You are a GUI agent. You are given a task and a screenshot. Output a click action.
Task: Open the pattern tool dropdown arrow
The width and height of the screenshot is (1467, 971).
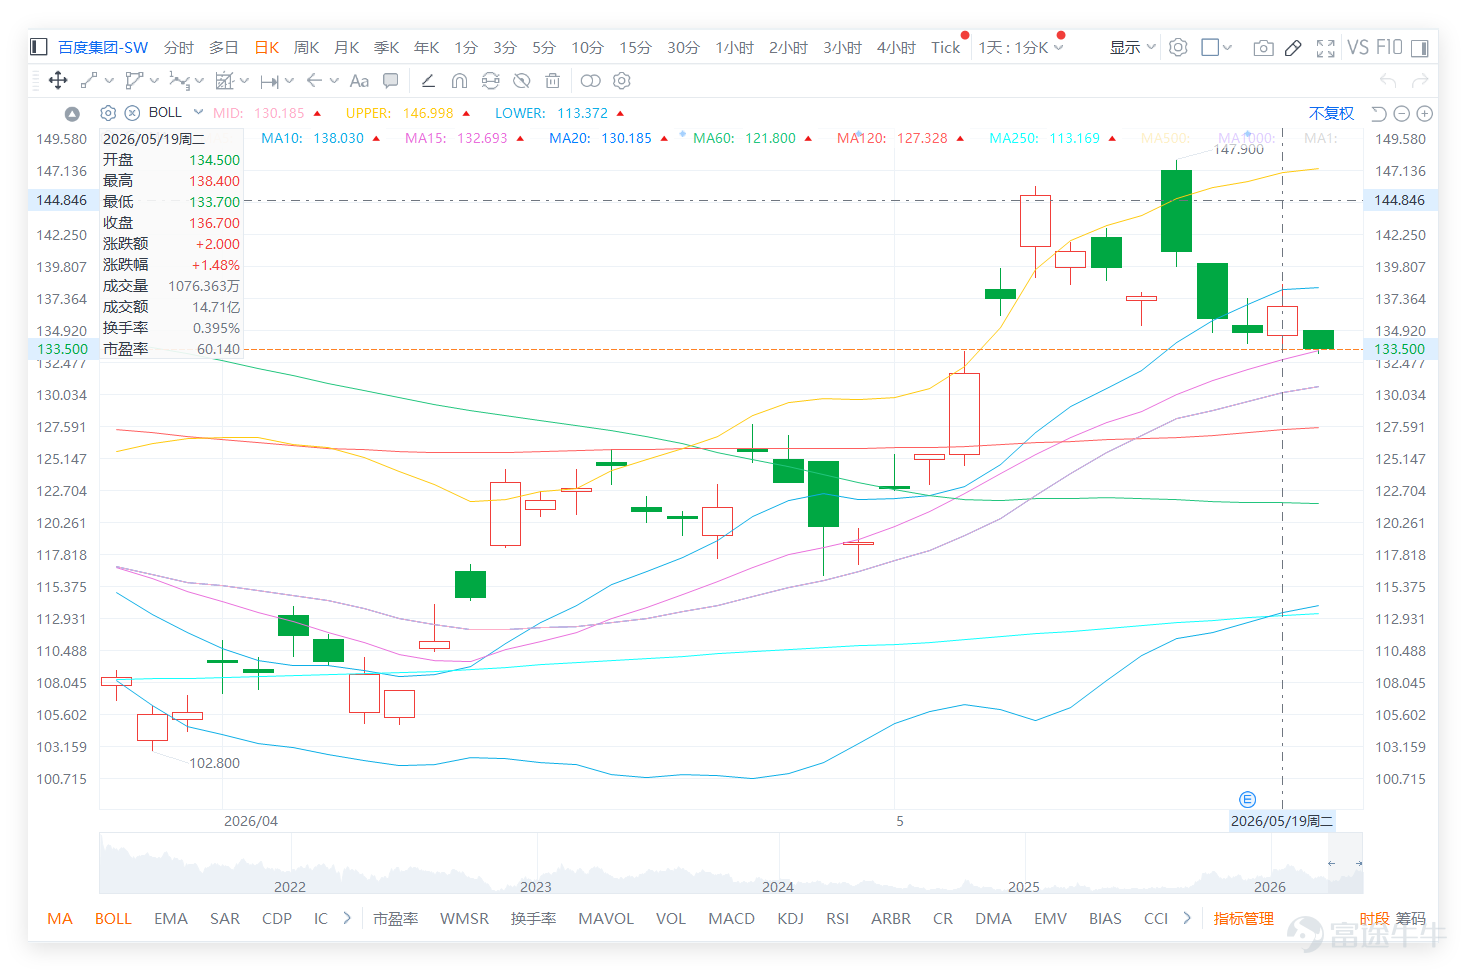(244, 81)
